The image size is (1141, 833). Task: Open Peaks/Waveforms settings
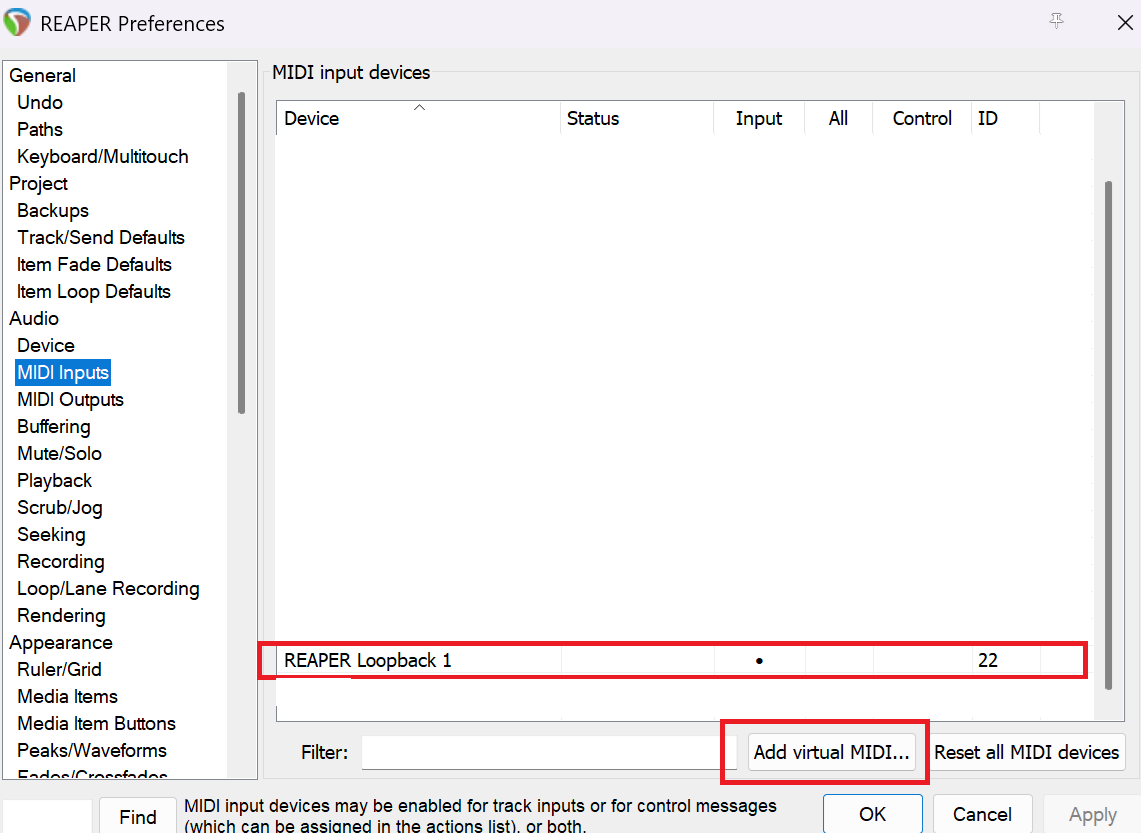coord(92,750)
